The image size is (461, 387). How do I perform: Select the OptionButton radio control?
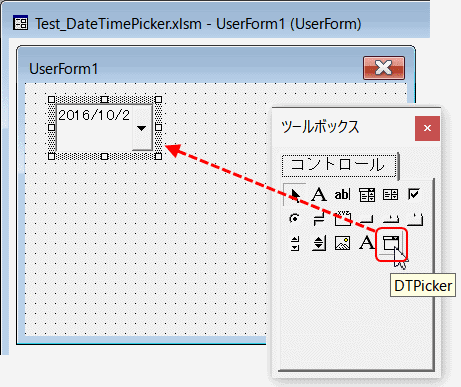[294, 219]
